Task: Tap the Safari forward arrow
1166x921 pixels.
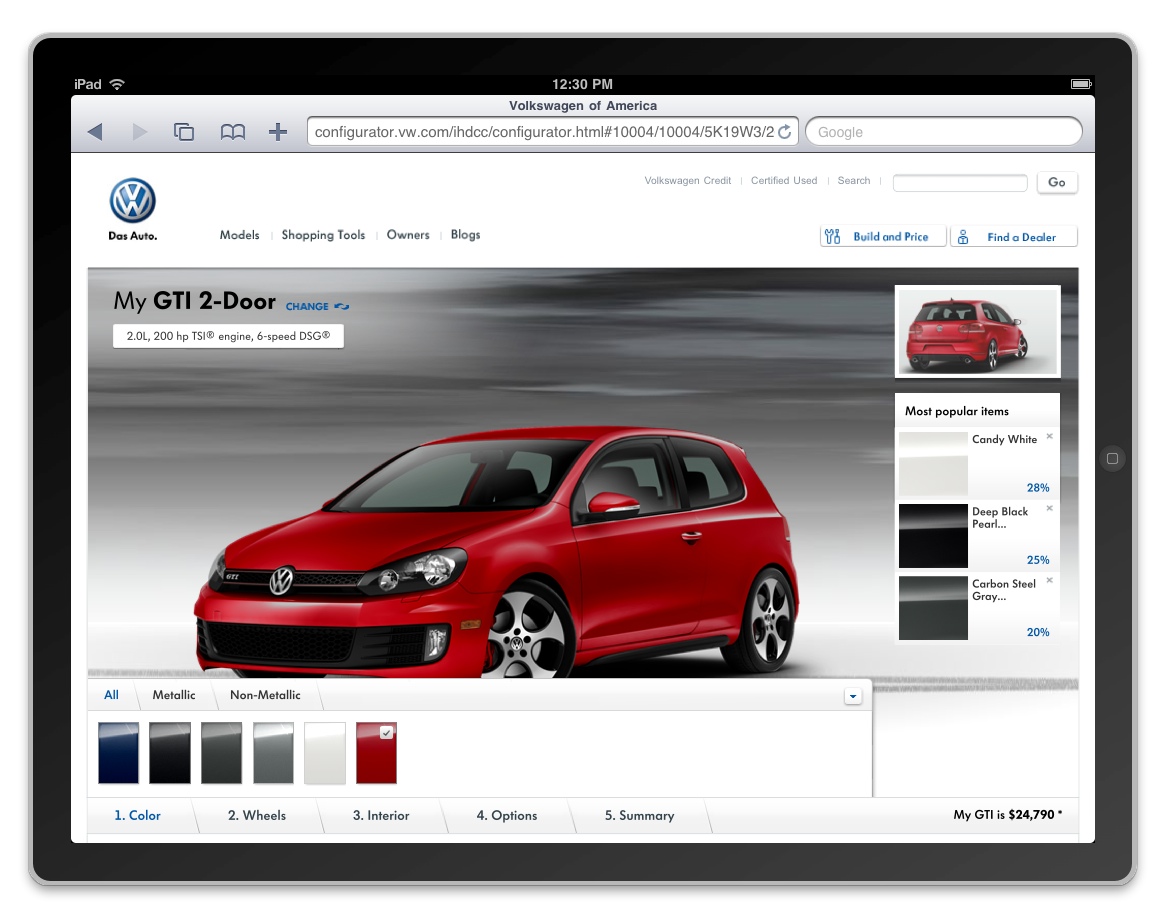Action: pyautogui.click(x=139, y=132)
